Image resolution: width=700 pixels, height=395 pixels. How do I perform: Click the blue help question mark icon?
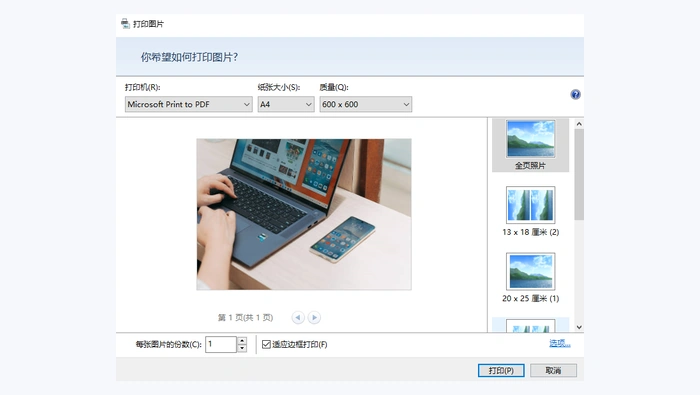575,94
